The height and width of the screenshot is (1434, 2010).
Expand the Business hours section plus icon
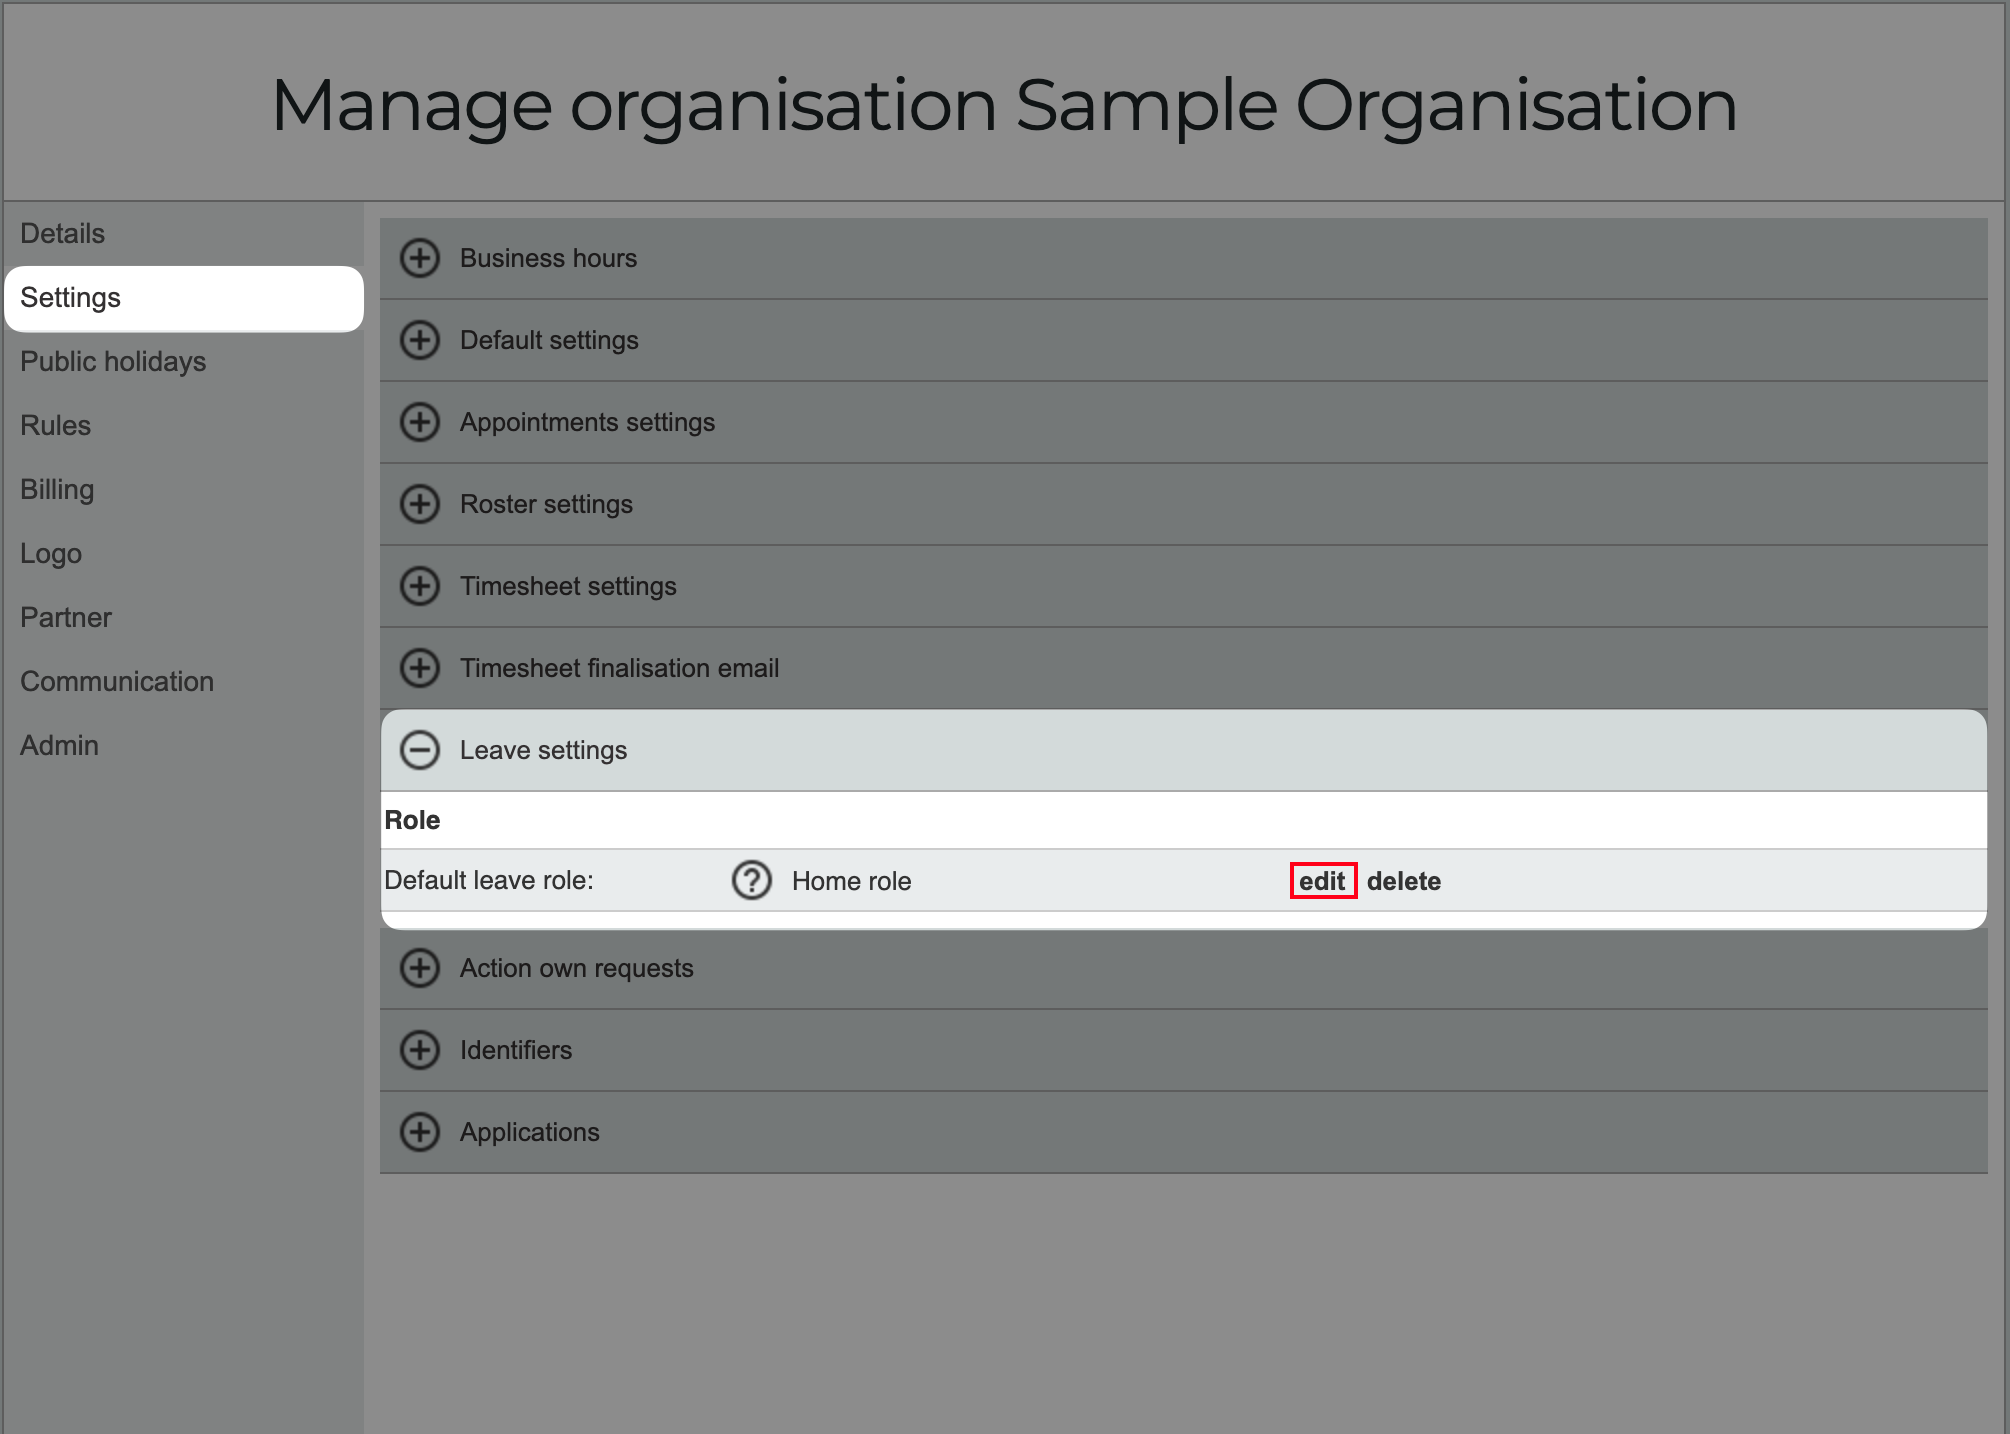click(420, 258)
